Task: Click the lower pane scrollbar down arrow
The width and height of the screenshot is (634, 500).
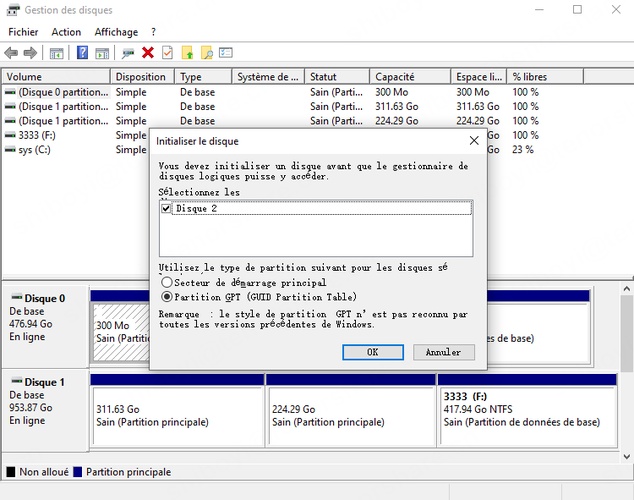Action: click(x=627, y=457)
